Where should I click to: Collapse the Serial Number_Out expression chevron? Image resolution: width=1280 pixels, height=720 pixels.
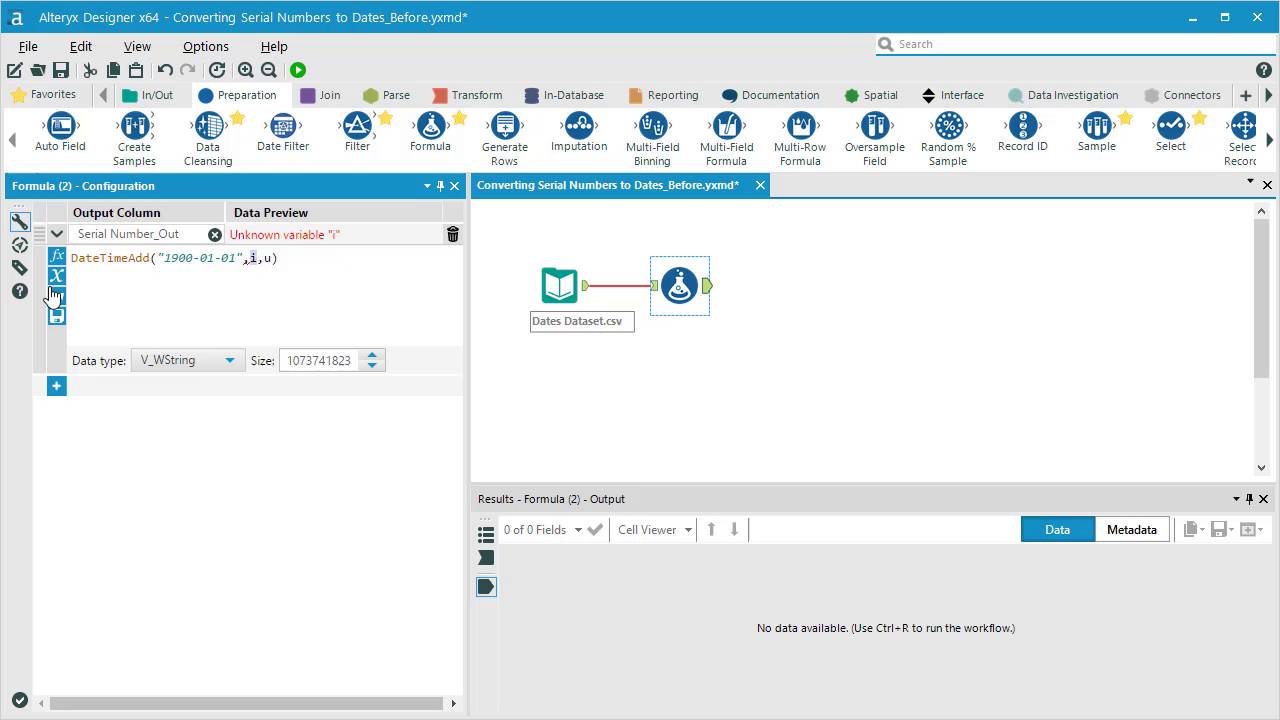click(57, 234)
